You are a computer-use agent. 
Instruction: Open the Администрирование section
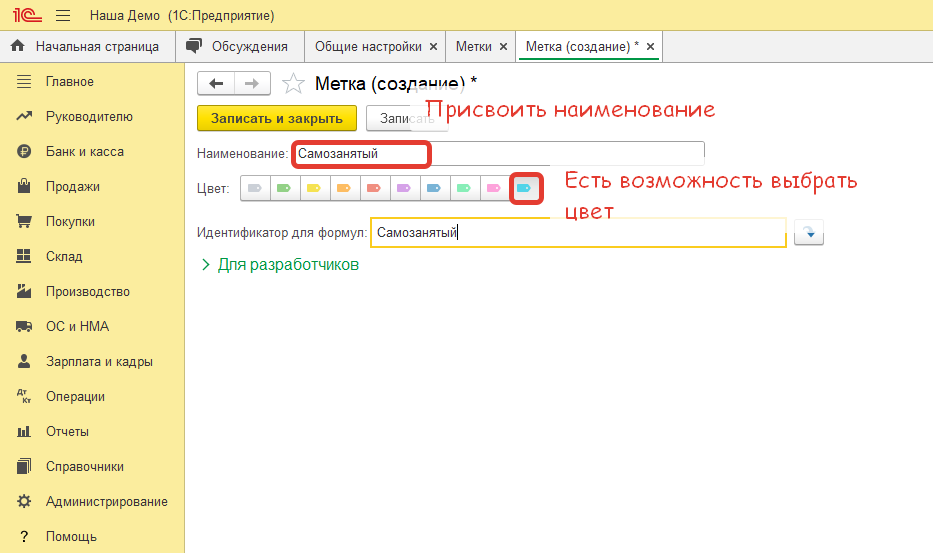106,502
